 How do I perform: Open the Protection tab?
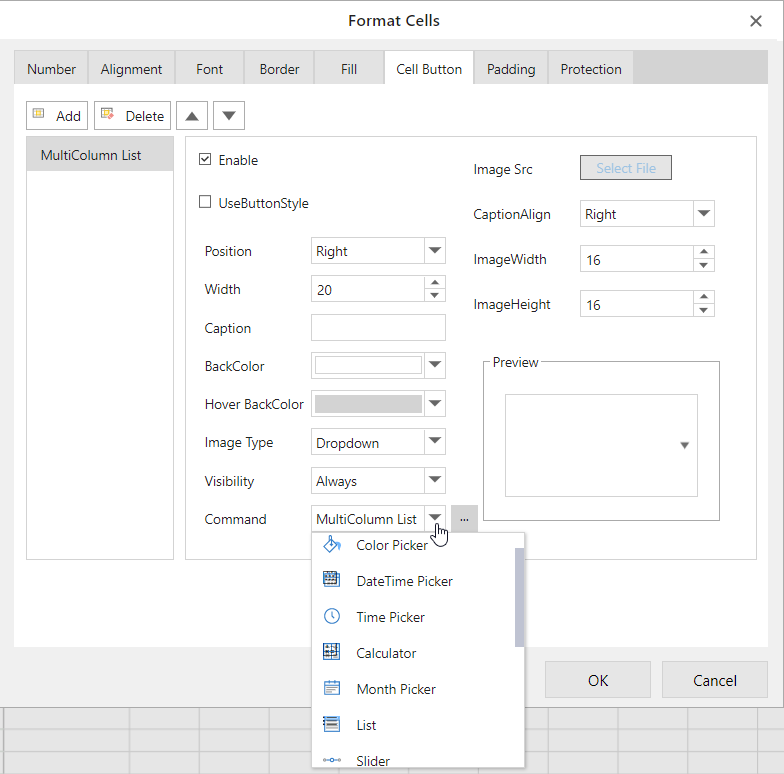click(590, 69)
